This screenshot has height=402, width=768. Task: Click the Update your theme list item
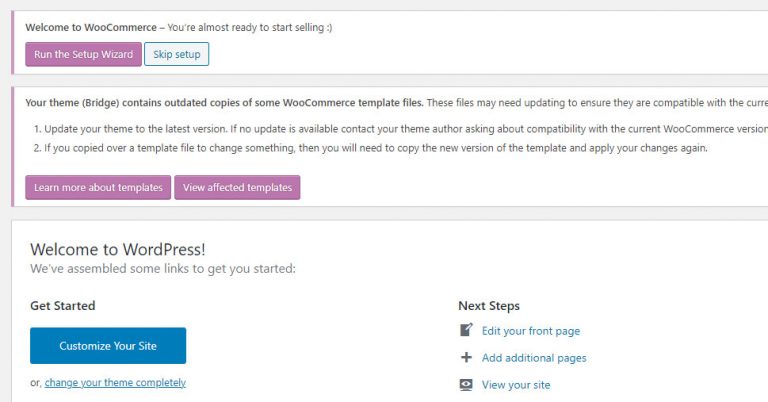pos(400,129)
